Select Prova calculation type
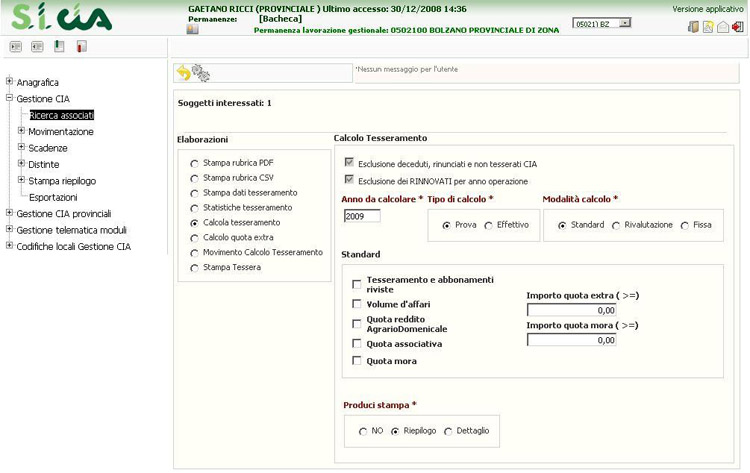The width and height of the screenshot is (750, 473). point(446,225)
